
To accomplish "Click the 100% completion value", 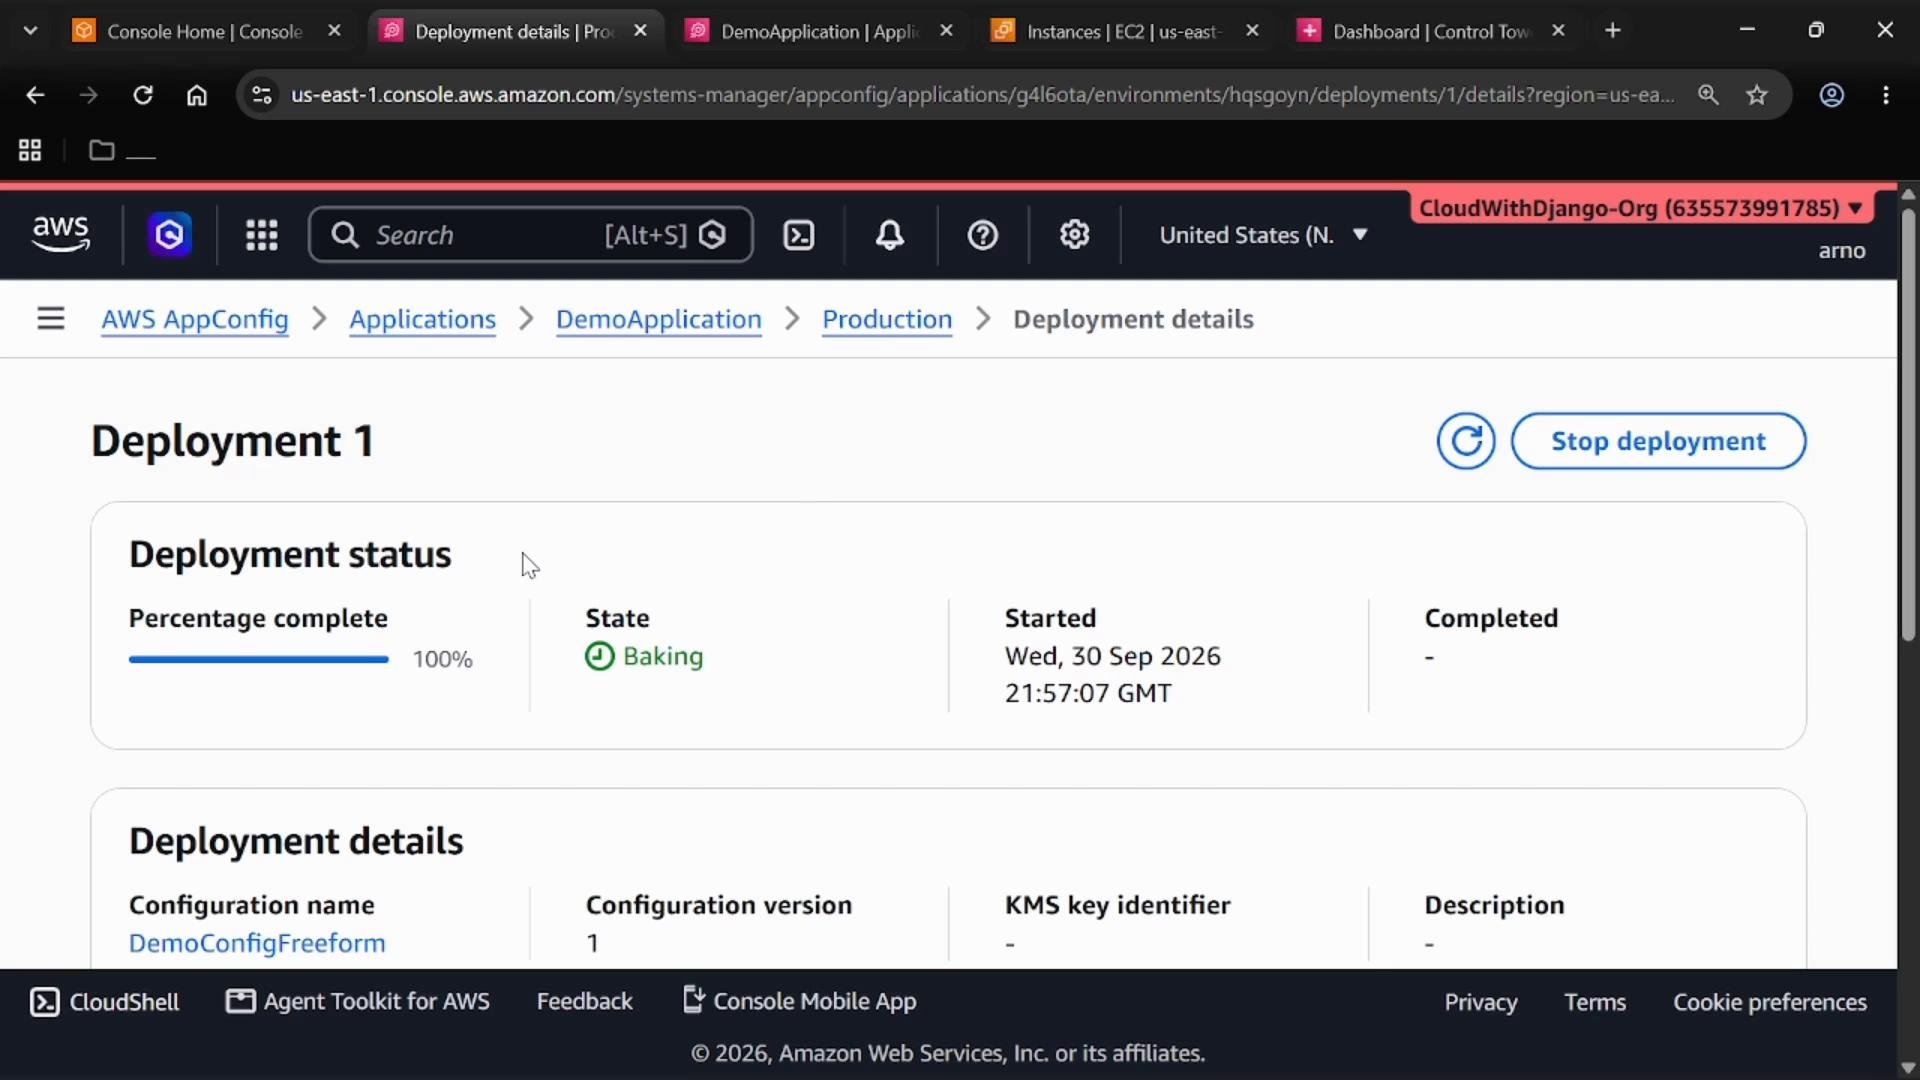I will tap(442, 660).
